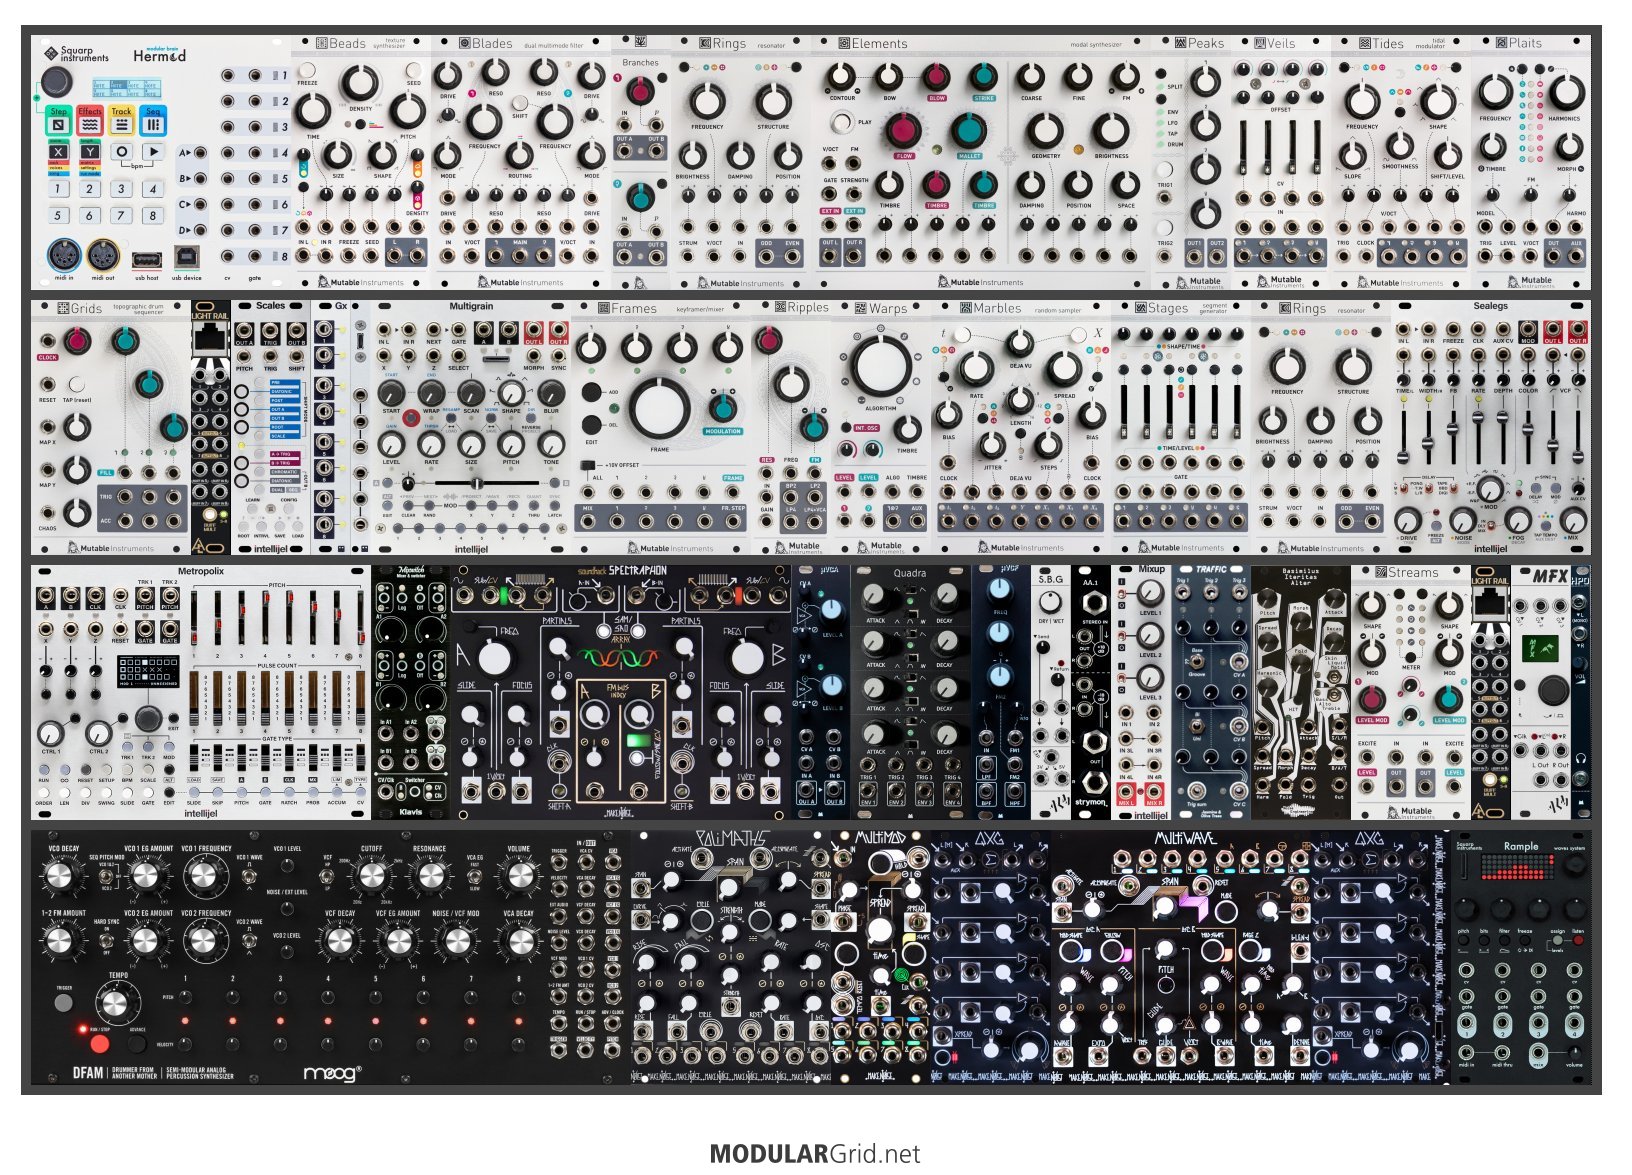This screenshot has width=1632, height=1175.
Task: Click the CUTOFF knob on DFAM
Action: click(x=371, y=877)
